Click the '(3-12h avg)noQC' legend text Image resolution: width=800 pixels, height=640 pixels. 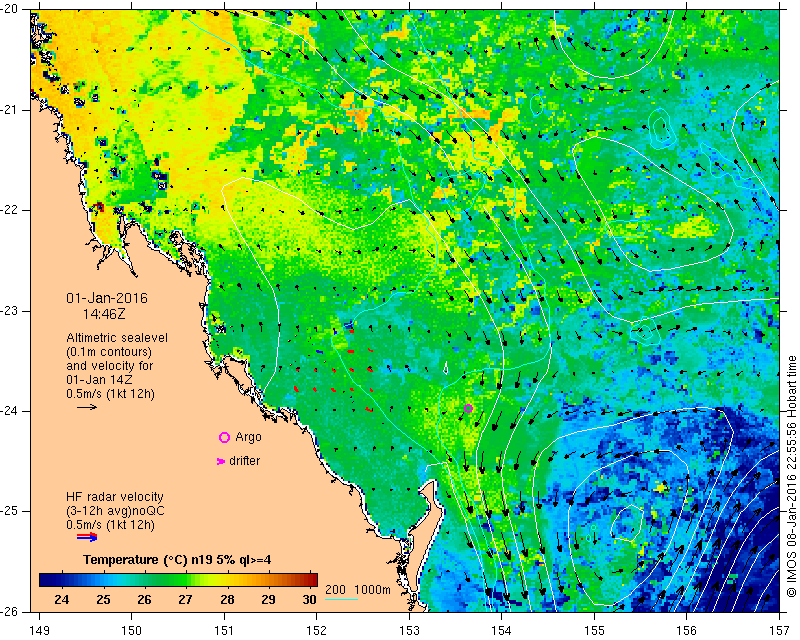(115, 511)
